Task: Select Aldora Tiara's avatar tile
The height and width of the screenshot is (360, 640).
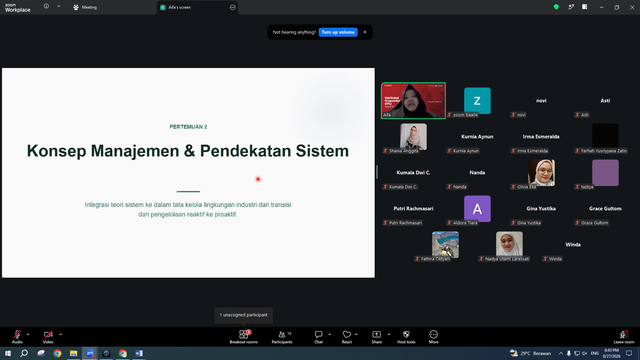Action: click(x=477, y=209)
